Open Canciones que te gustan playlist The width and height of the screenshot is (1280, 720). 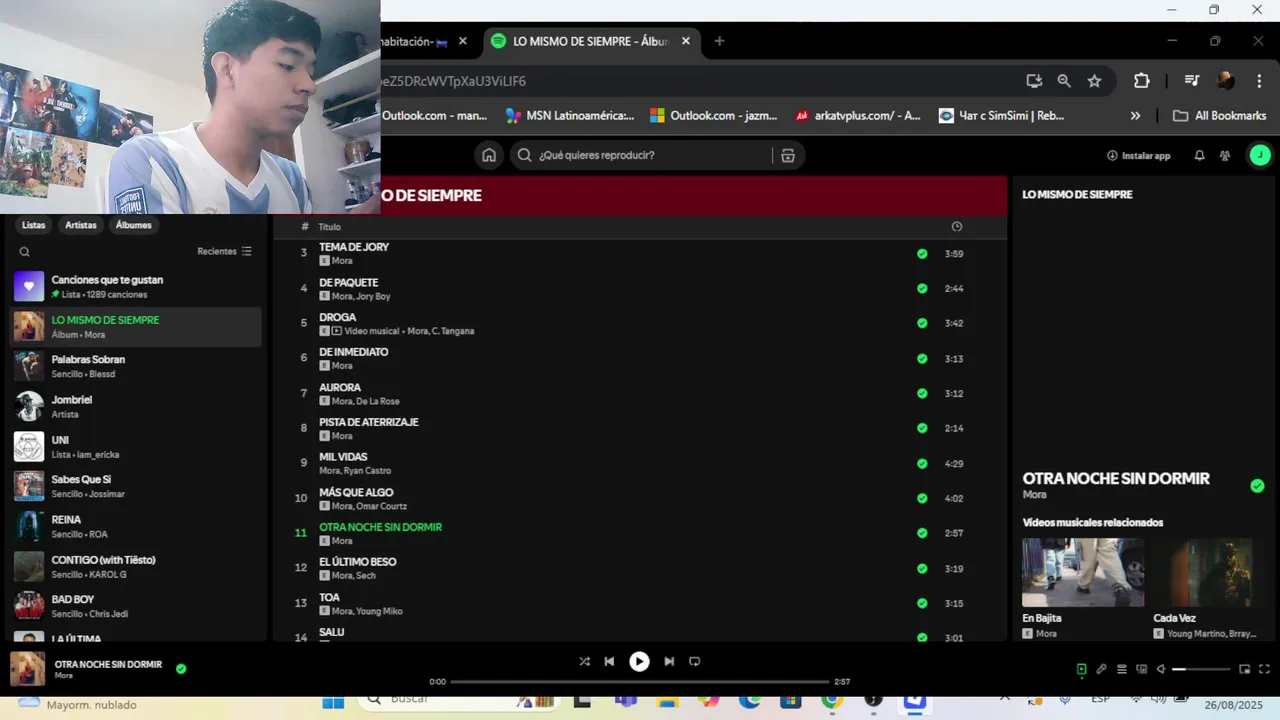[136, 287]
